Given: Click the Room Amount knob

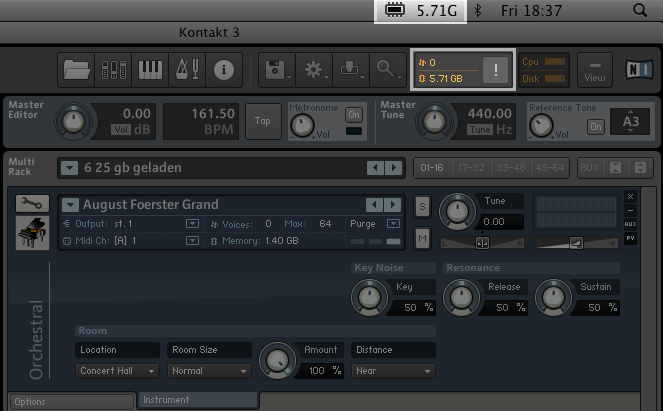Looking at the screenshot, I should (277, 361).
